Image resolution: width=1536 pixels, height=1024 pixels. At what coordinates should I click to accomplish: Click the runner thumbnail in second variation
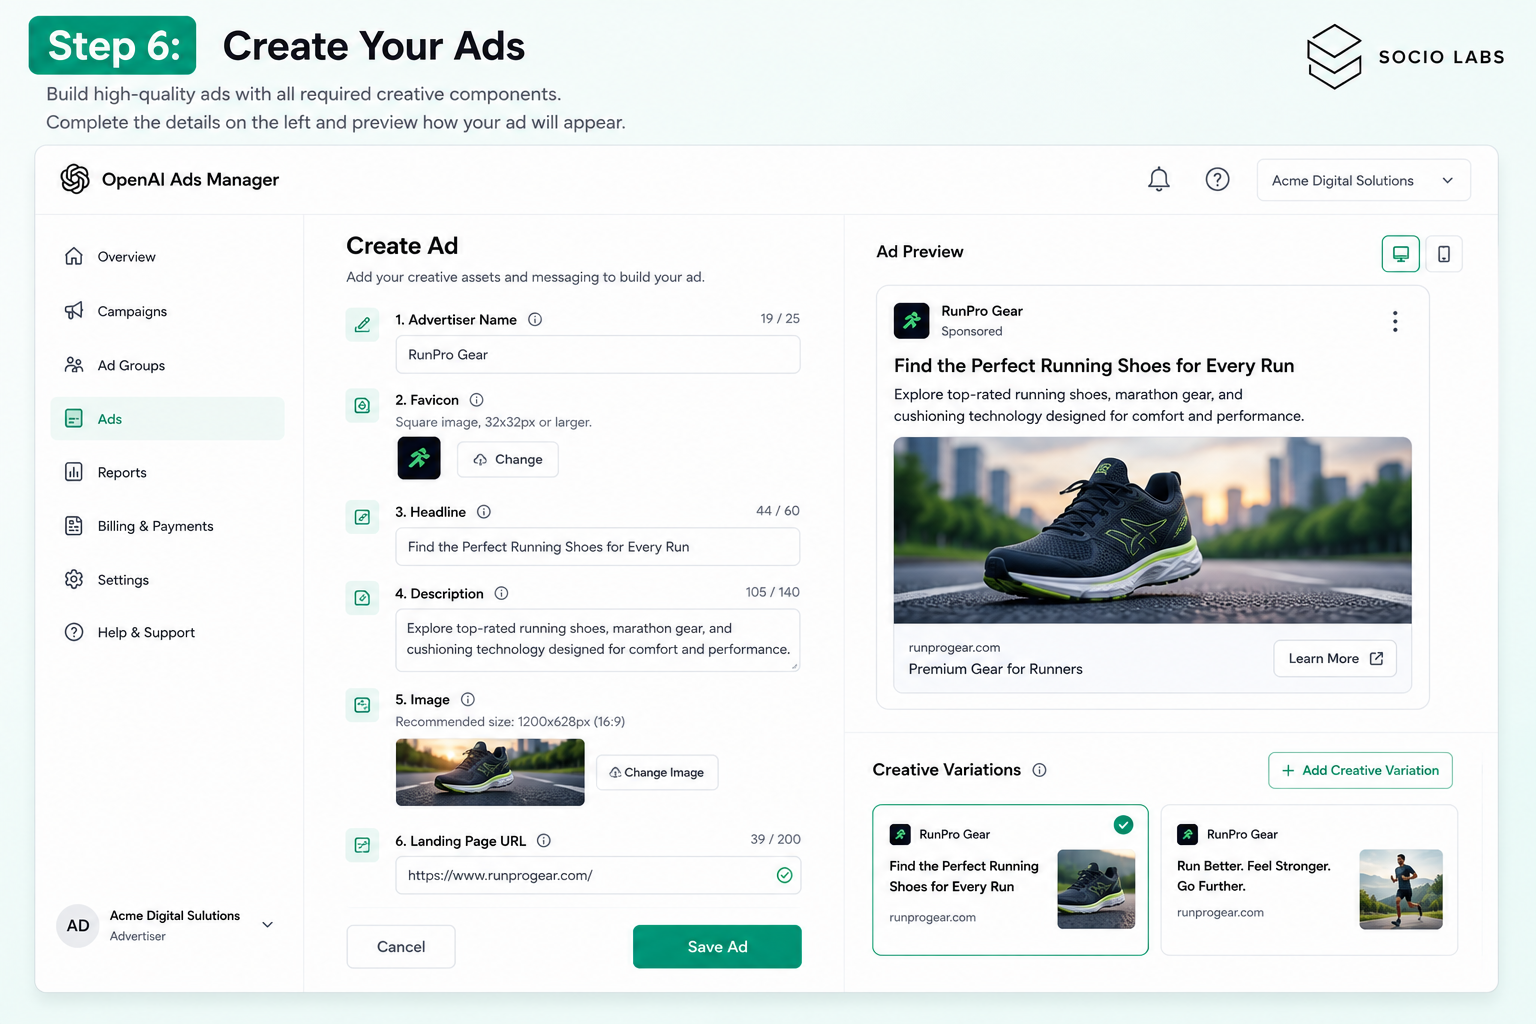click(x=1401, y=889)
